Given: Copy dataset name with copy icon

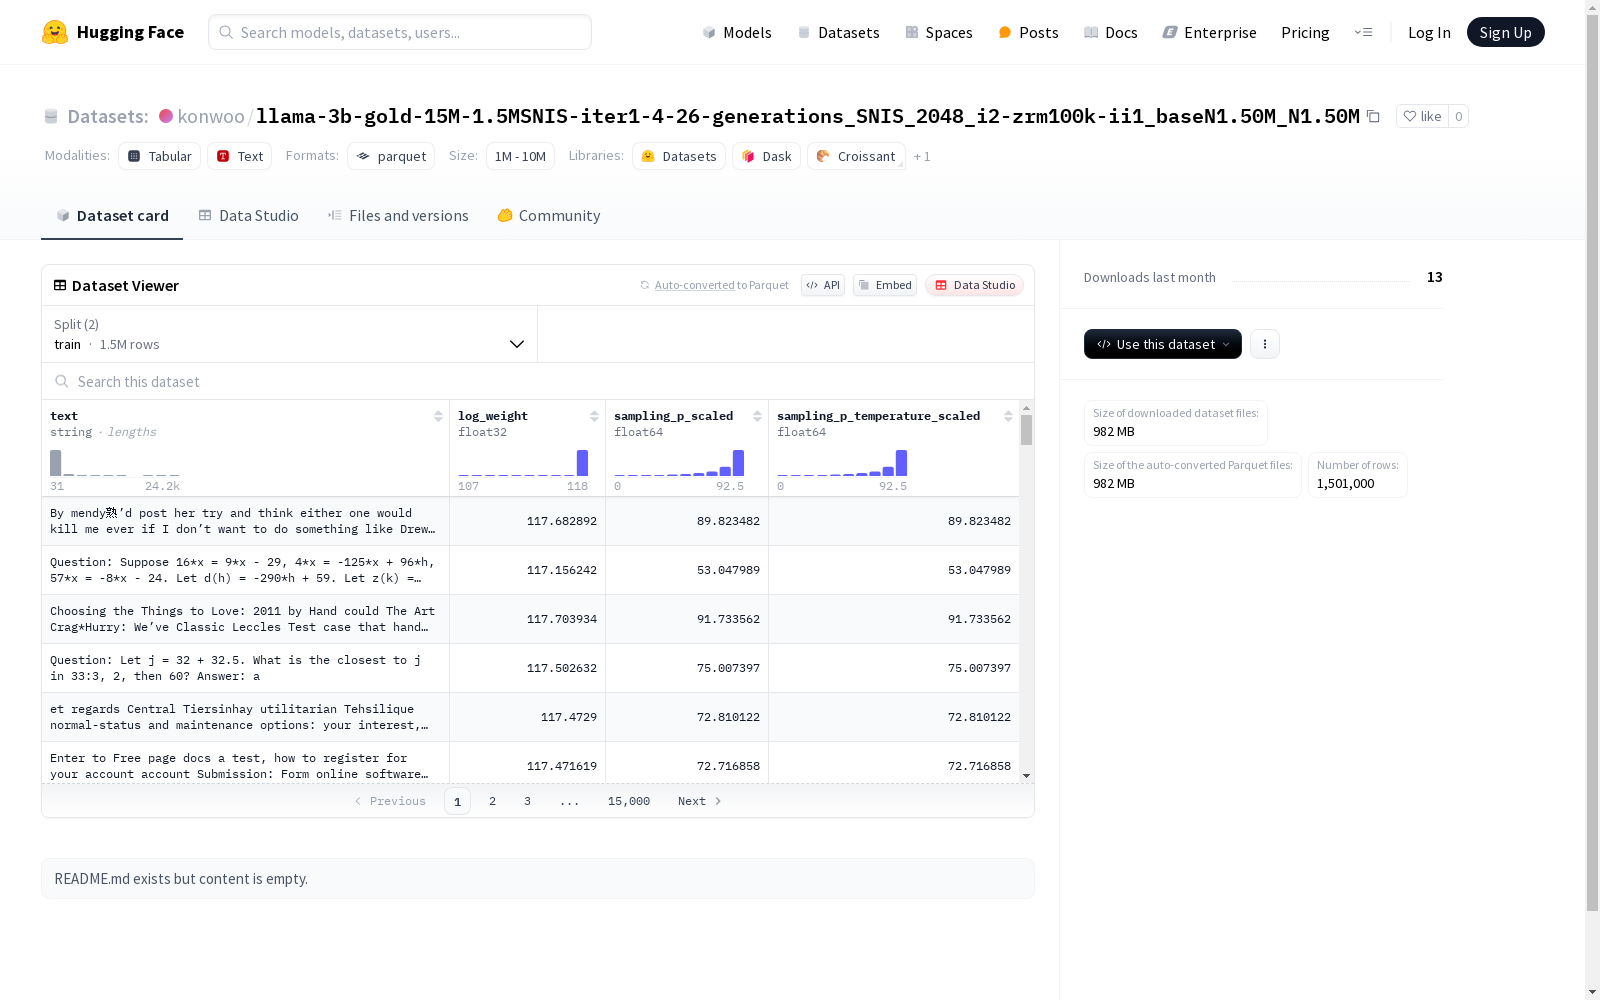Looking at the screenshot, I should (1374, 116).
